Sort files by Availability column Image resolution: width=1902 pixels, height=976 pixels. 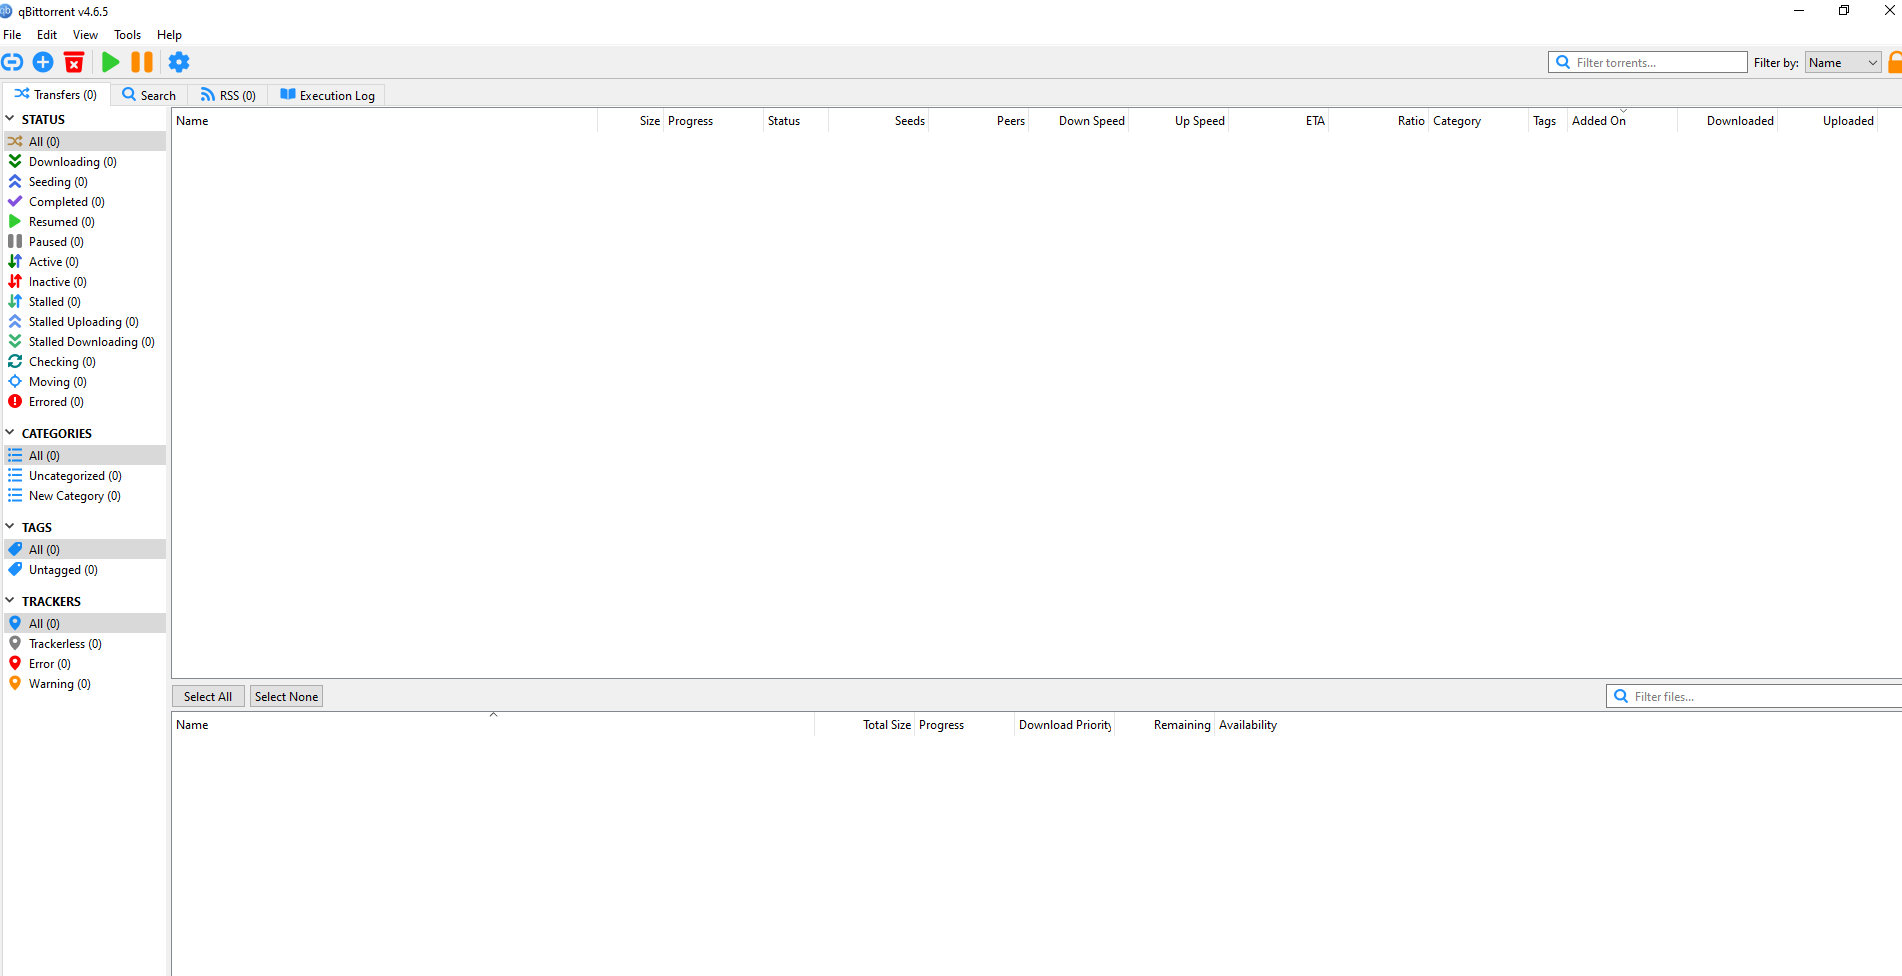1248,725
